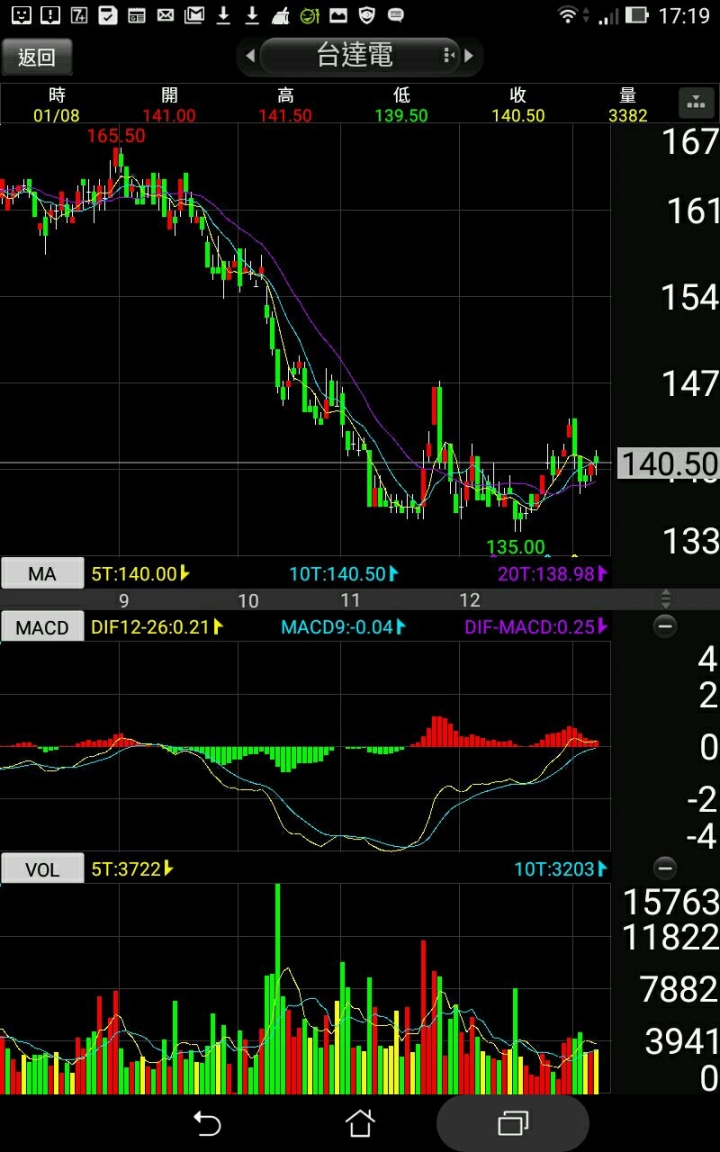720x1152 pixels.
Task: Tap the cellular signal strength icon
Action: click(609, 15)
